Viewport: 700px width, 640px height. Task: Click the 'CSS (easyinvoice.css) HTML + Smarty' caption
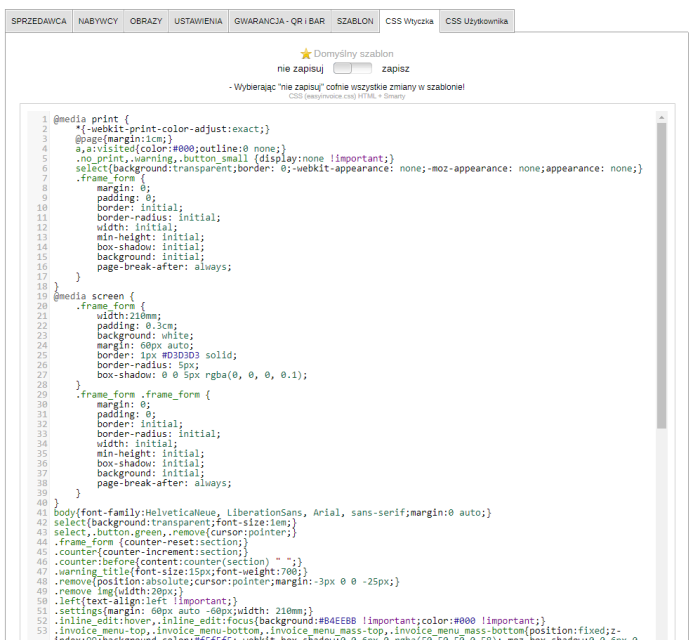point(346,96)
